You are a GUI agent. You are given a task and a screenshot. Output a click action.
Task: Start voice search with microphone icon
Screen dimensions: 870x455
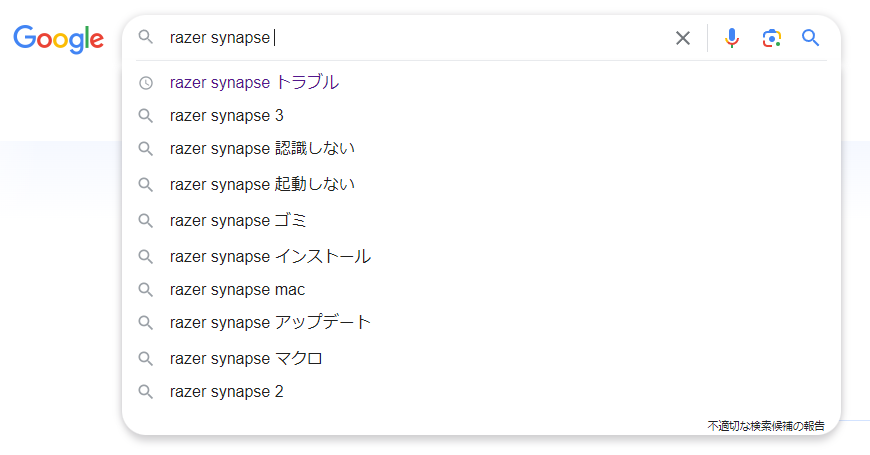[x=732, y=38]
